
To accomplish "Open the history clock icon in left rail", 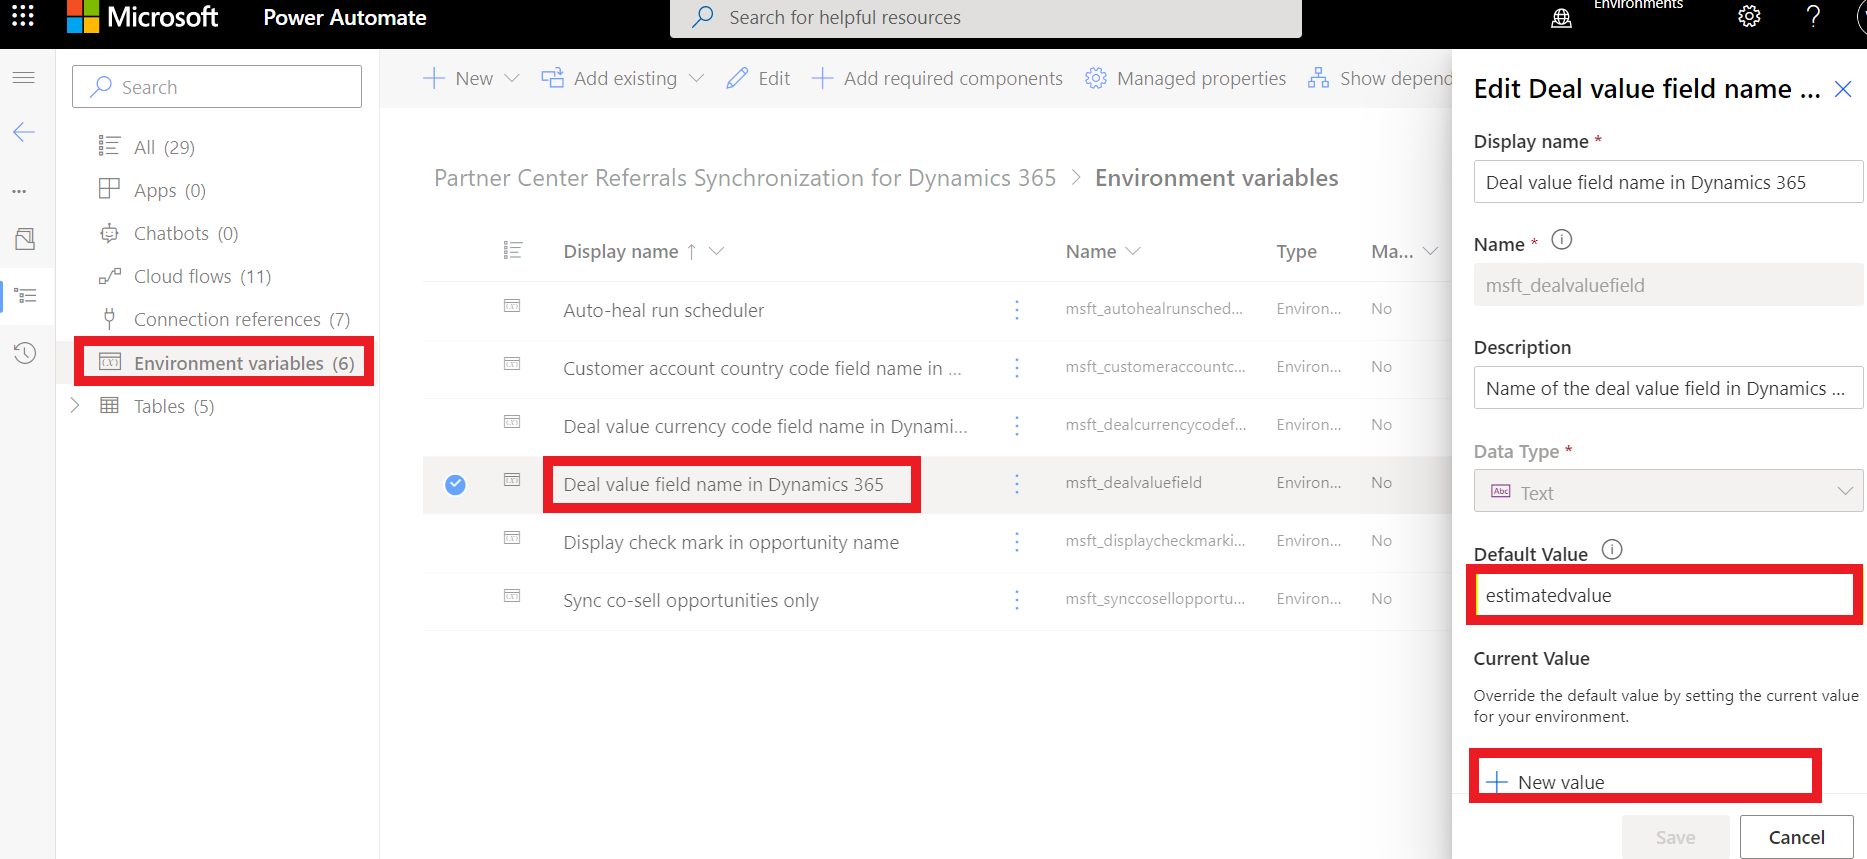I will (25, 353).
